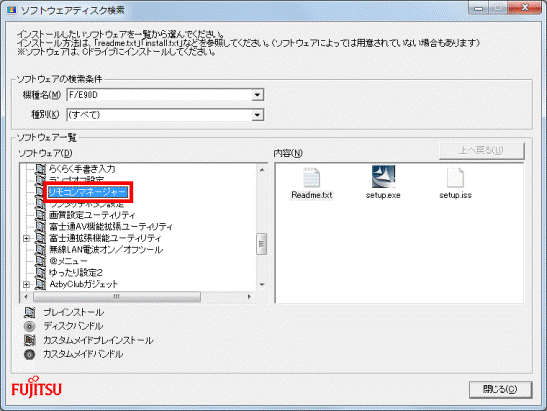
Task: Click setup.exe file name label
Action: pos(383,195)
